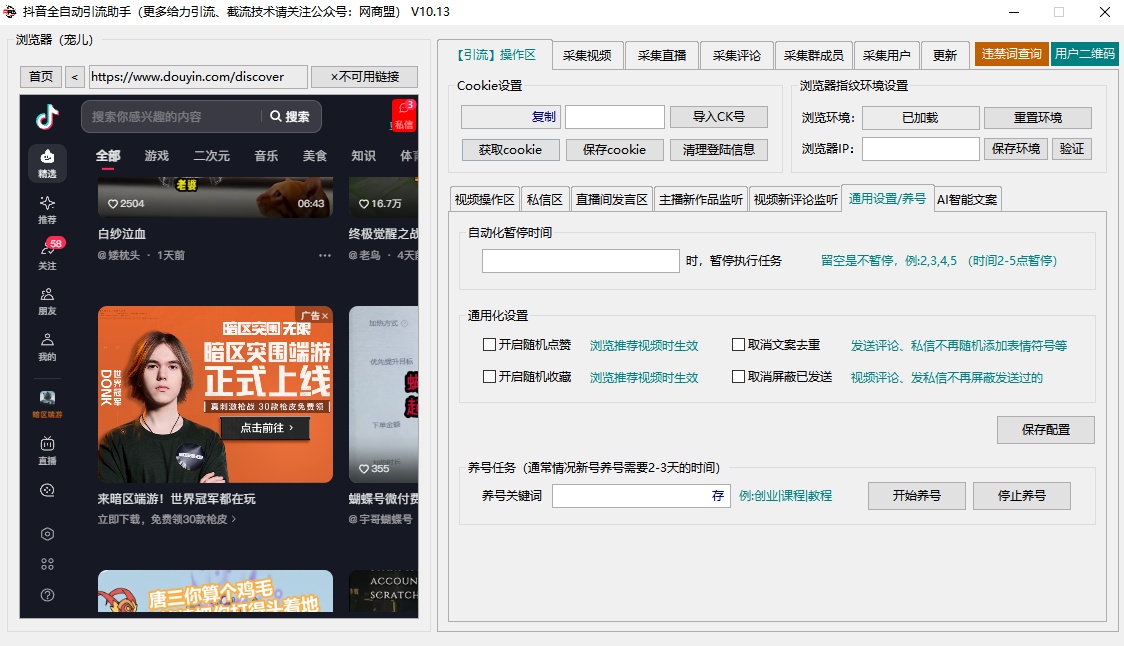Click the magnifier 搜索 button
The image size is (1124, 646).
[x=290, y=117]
